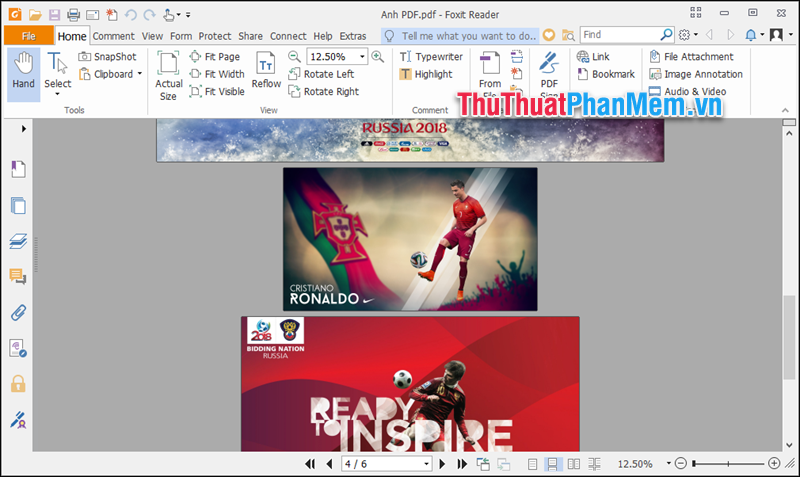Open the page number dropdown in status bar
Viewport: 800px width, 477px height.
click(x=426, y=464)
